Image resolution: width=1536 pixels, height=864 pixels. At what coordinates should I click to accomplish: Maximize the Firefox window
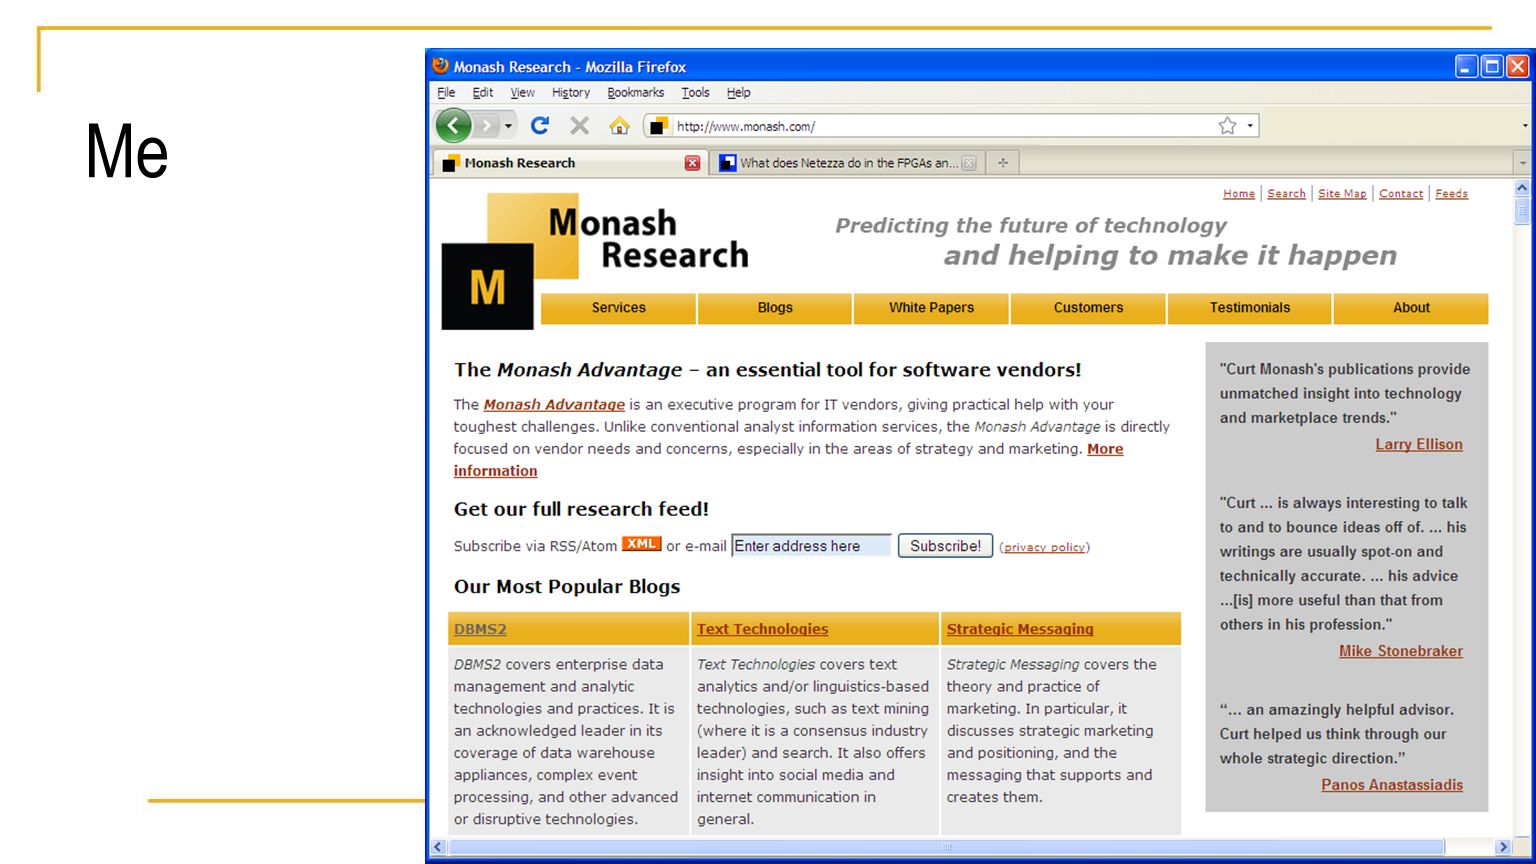pyautogui.click(x=1492, y=67)
